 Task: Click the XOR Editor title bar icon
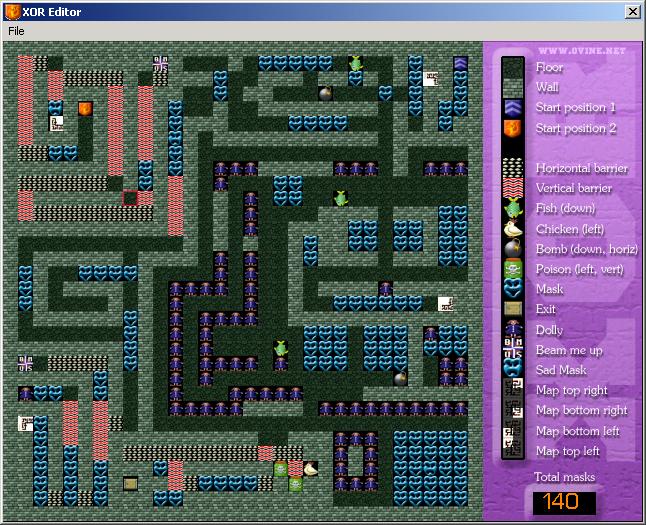(x=12, y=12)
